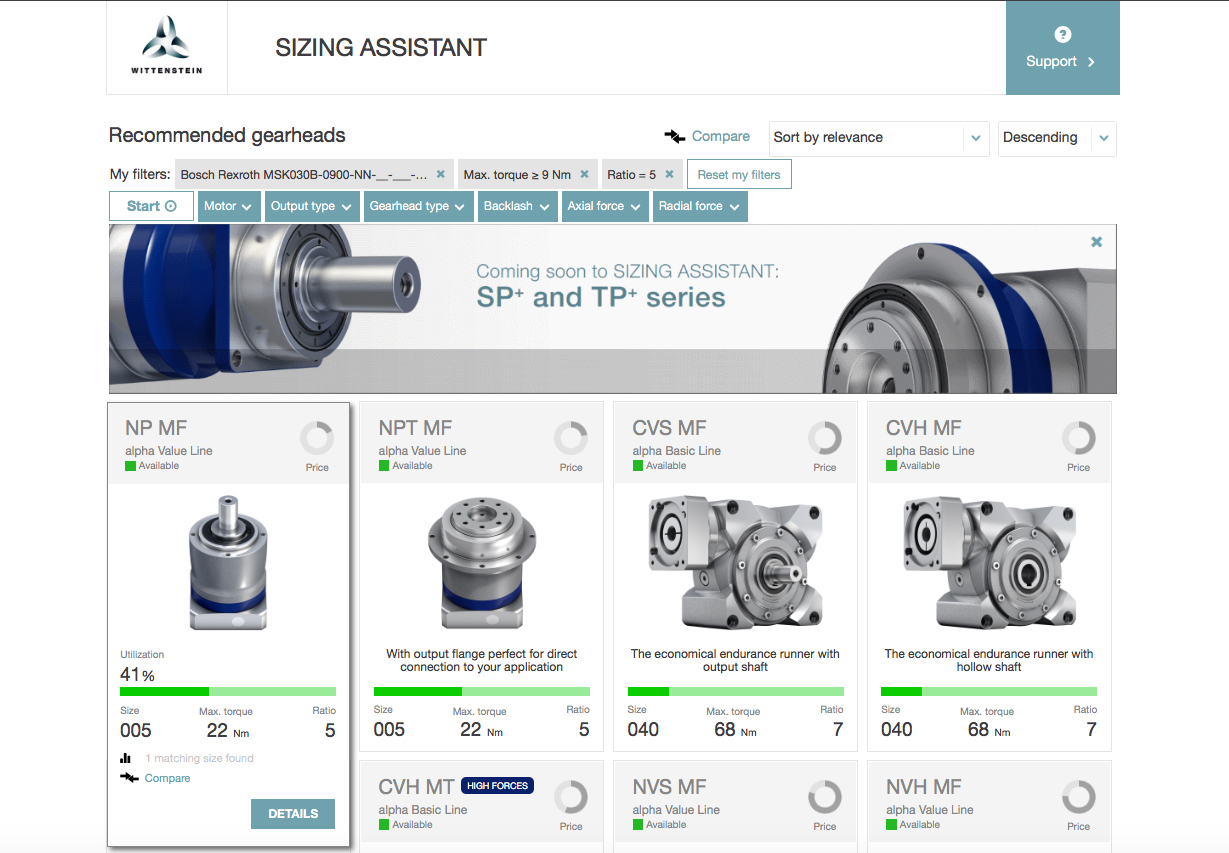1229x853 pixels.
Task: Remove the Max. torque ≥ 9 Nm filter
Action: 585,174
